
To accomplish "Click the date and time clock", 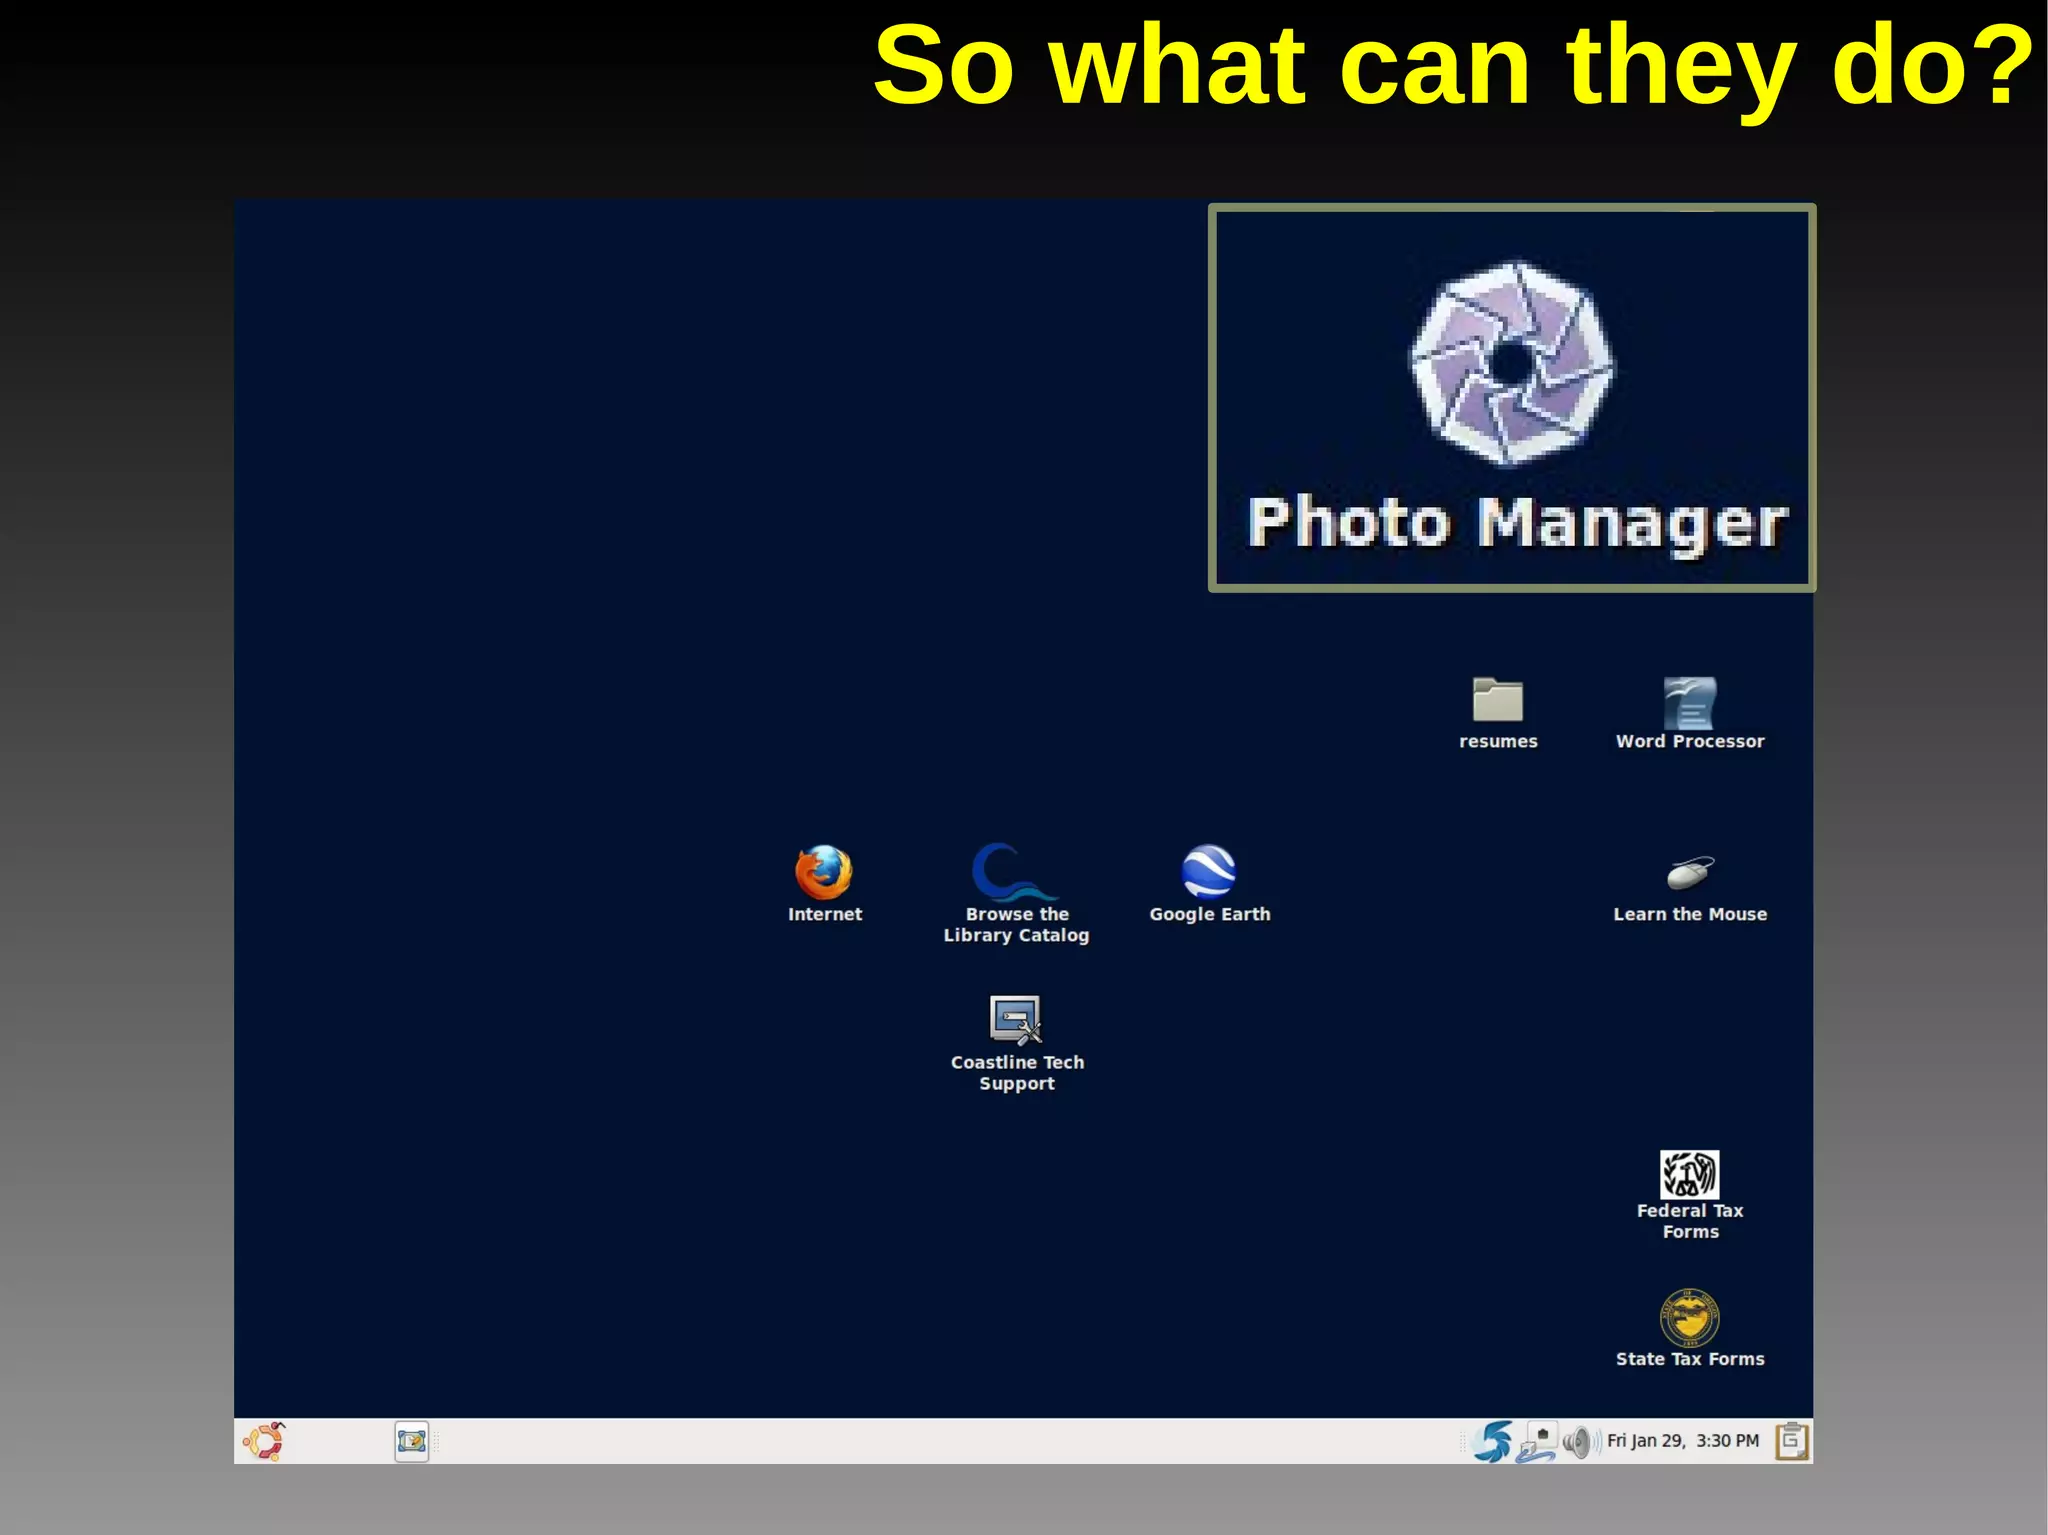I will coord(1682,1441).
